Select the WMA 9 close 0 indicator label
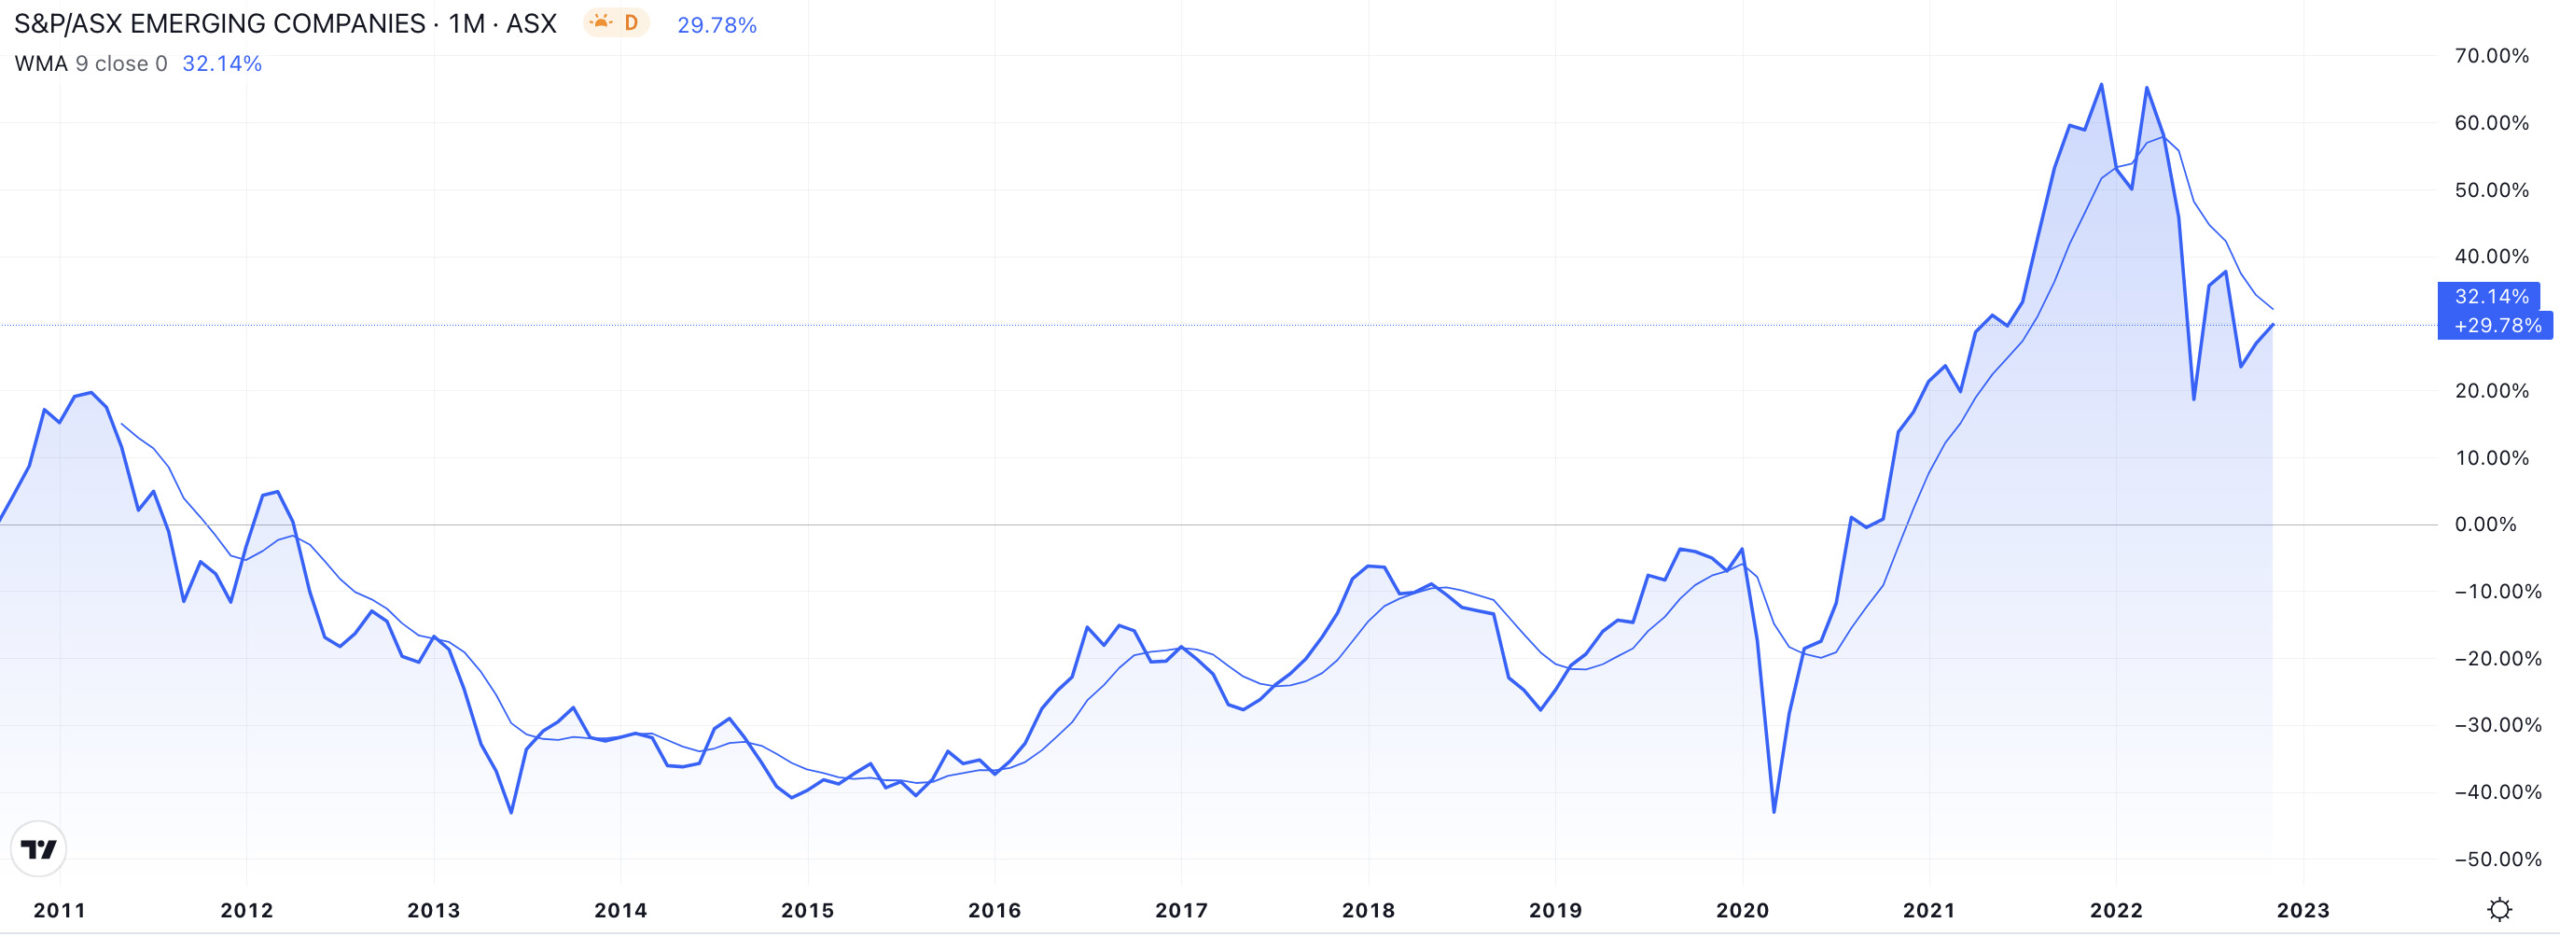This screenshot has height=937, width=2560. [x=91, y=64]
